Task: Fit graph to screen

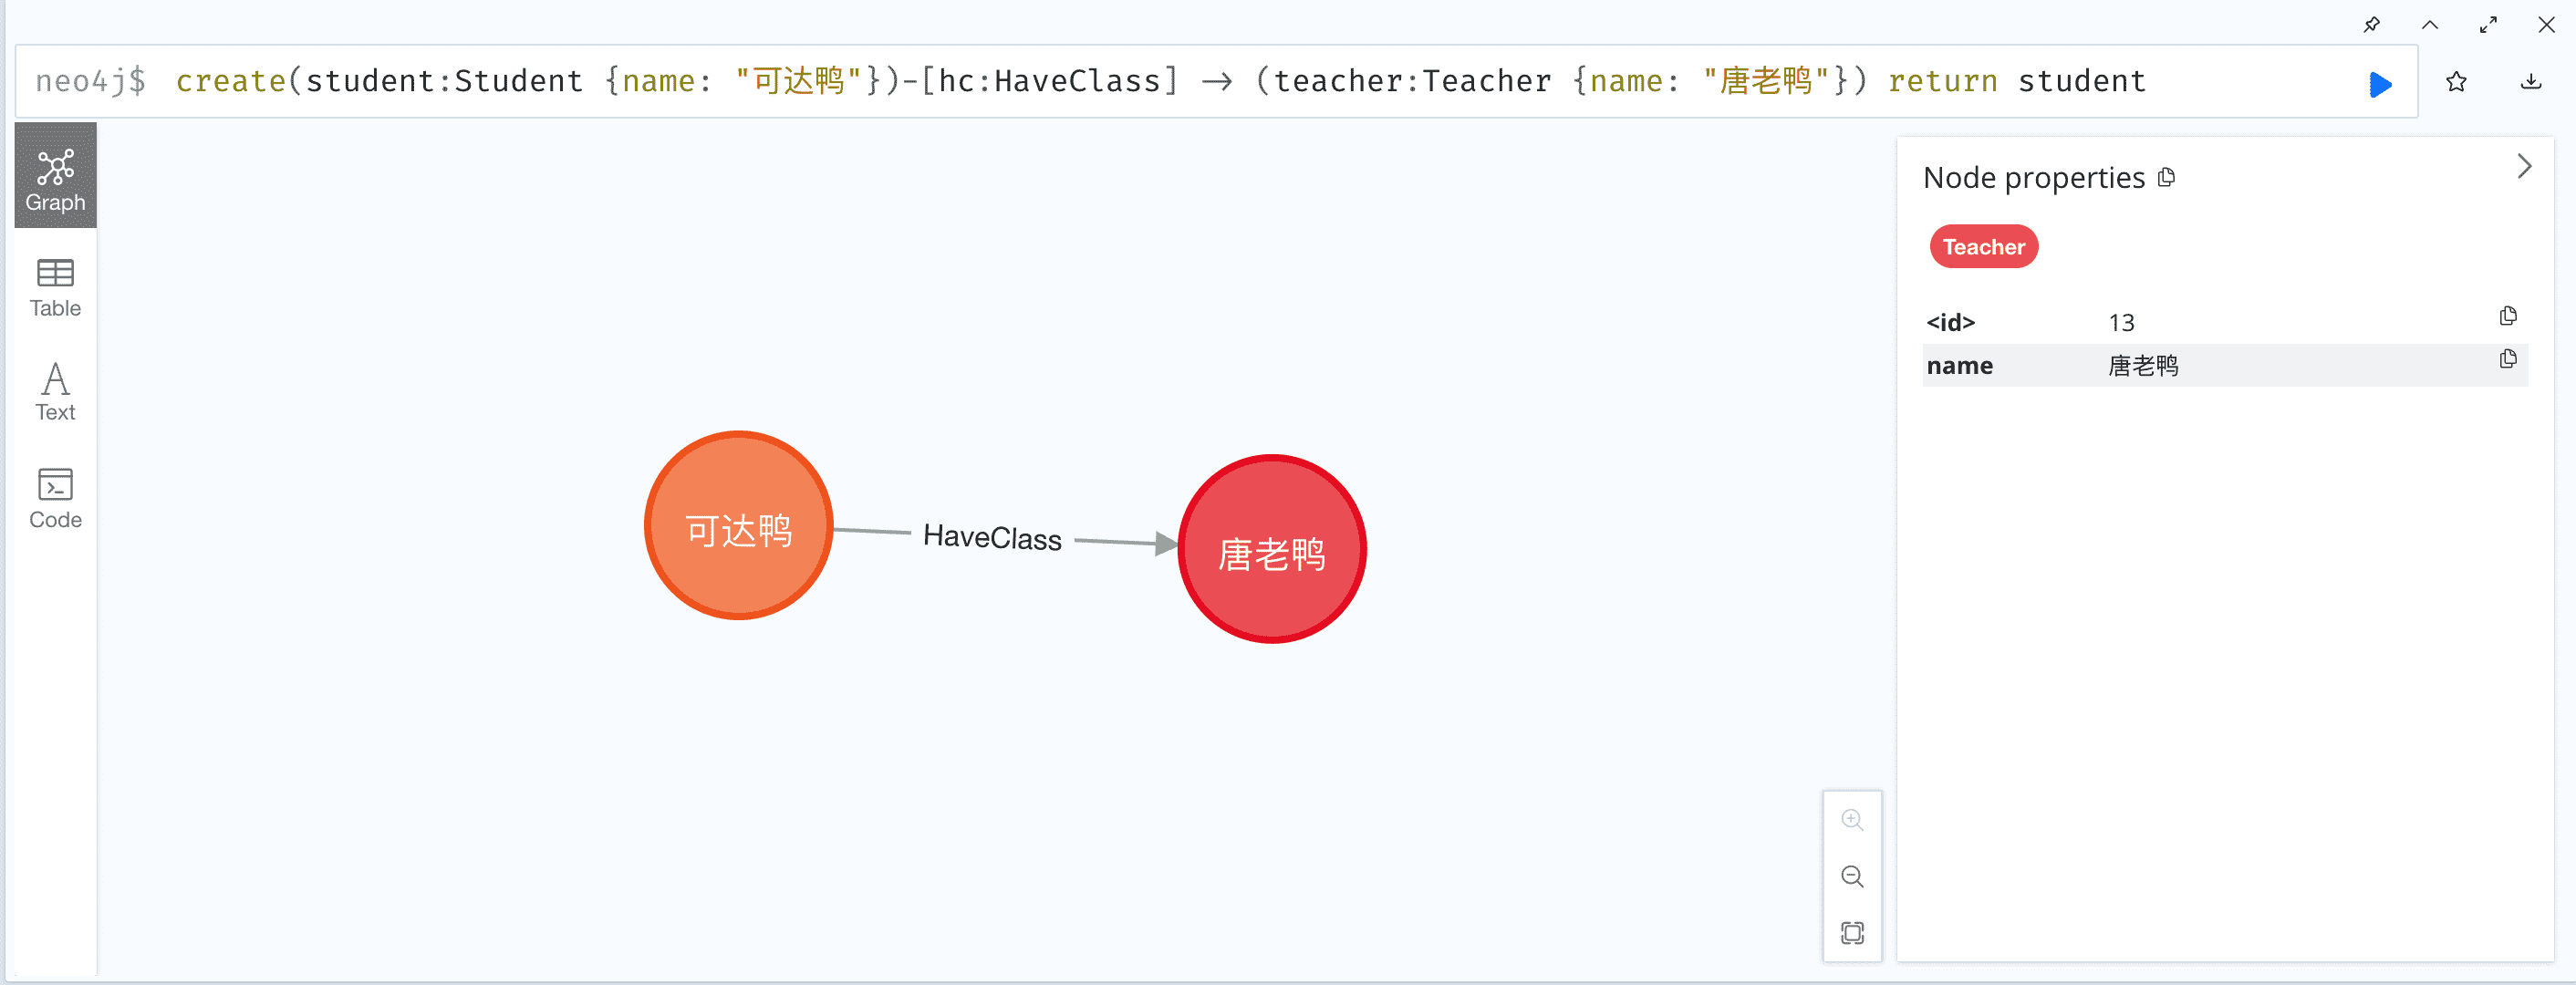Action: pos(1851,933)
